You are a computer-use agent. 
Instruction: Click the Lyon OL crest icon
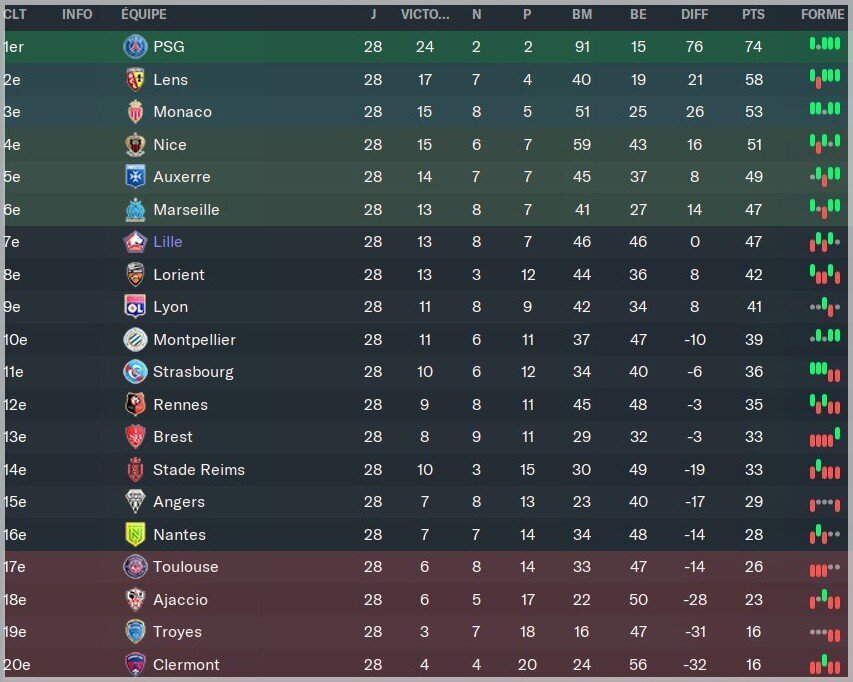click(x=135, y=307)
